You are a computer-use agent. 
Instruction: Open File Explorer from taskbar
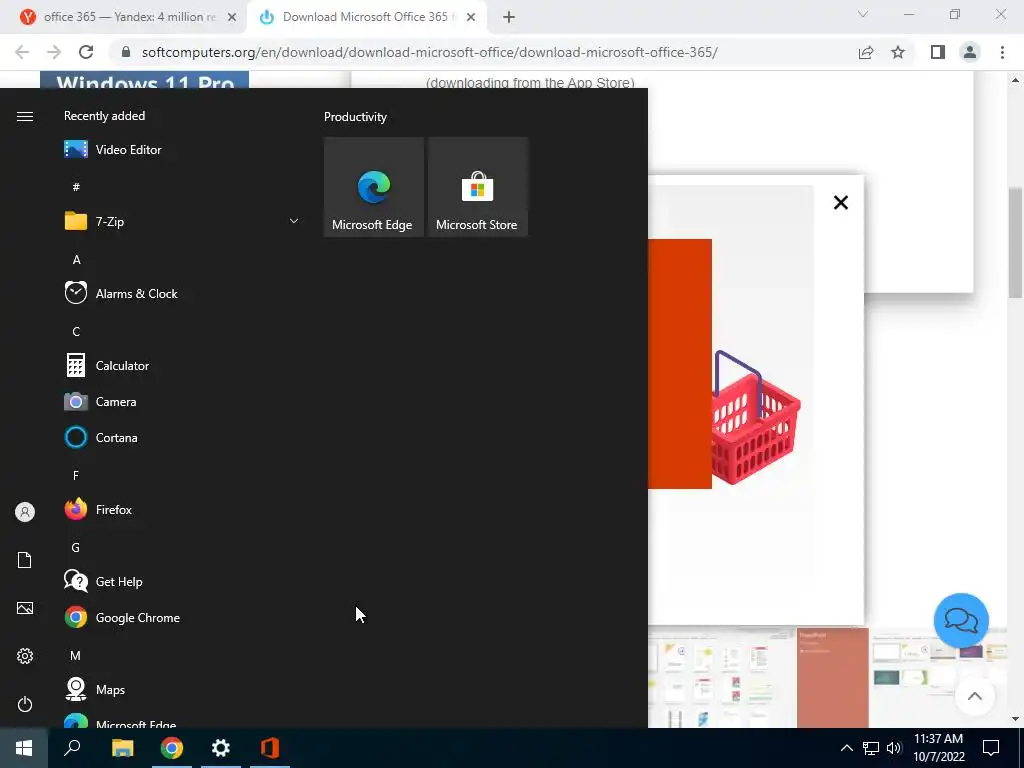(122, 748)
